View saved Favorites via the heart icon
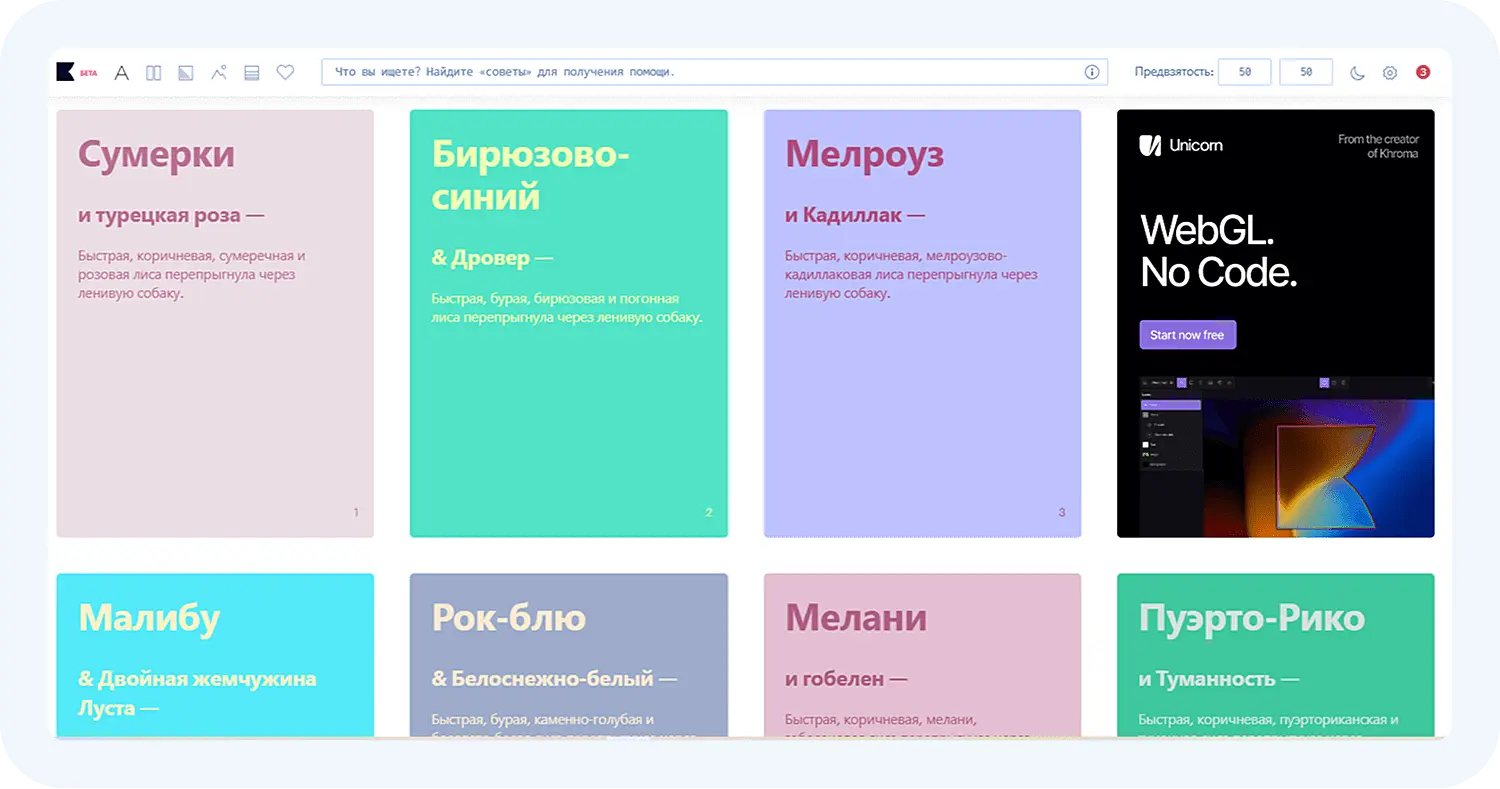This screenshot has width=1500, height=789. (x=285, y=72)
